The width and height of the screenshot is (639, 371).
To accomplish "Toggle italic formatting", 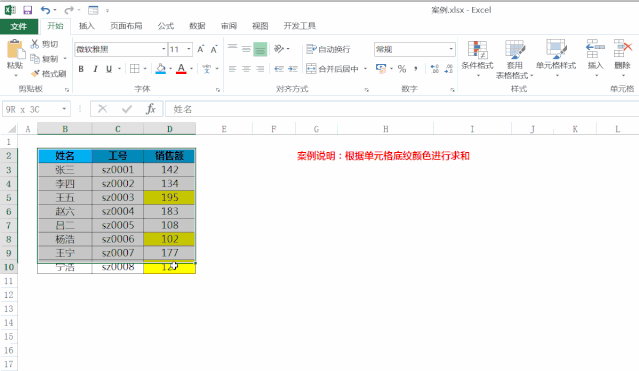I will tap(95, 69).
